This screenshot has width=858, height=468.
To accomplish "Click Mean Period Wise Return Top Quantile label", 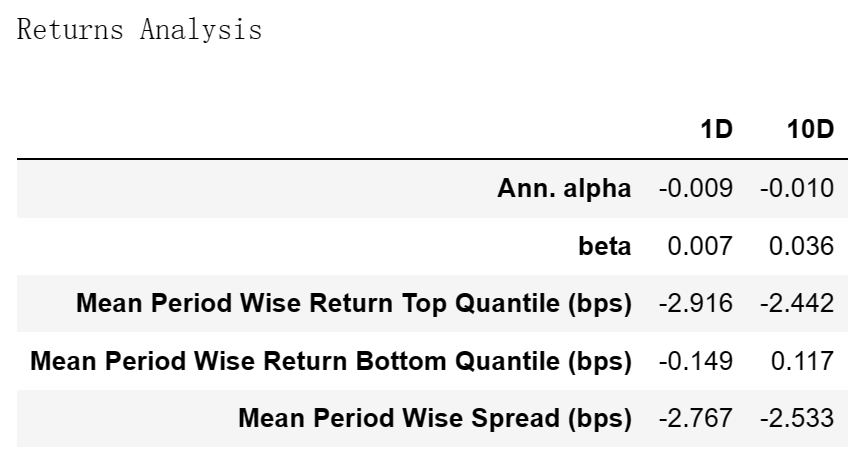I will click(354, 303).
